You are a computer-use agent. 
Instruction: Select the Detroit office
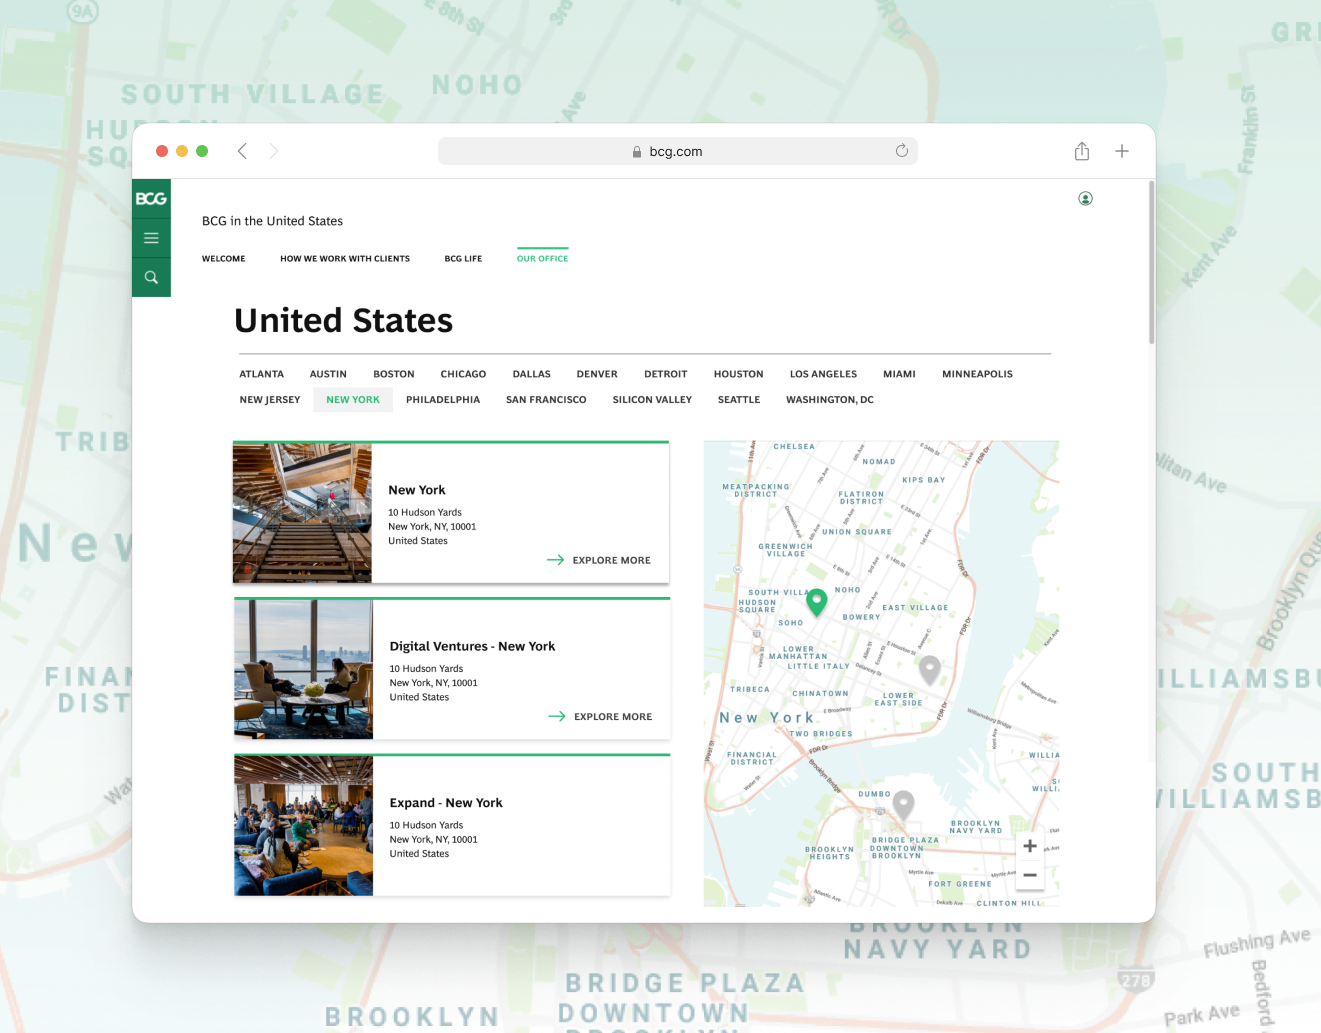click(x=666, y=374)
